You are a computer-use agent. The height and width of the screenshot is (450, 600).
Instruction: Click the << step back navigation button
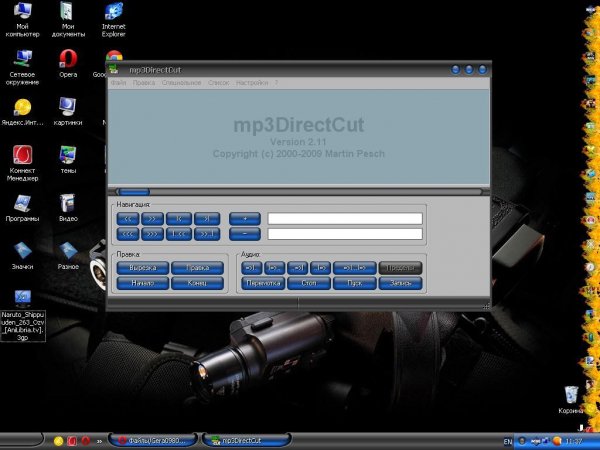pos(128,218)
